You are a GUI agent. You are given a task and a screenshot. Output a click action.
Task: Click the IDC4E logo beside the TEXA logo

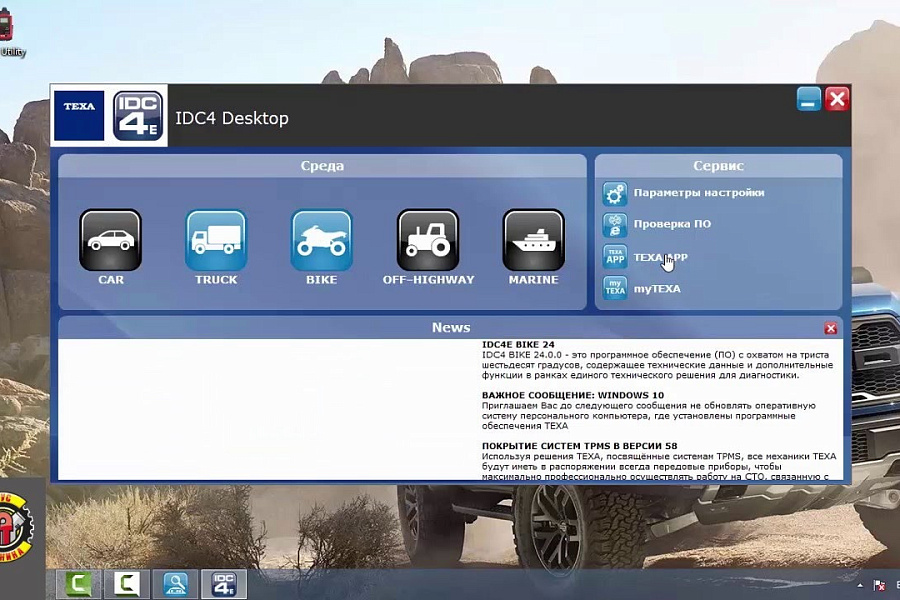point(137,116)
